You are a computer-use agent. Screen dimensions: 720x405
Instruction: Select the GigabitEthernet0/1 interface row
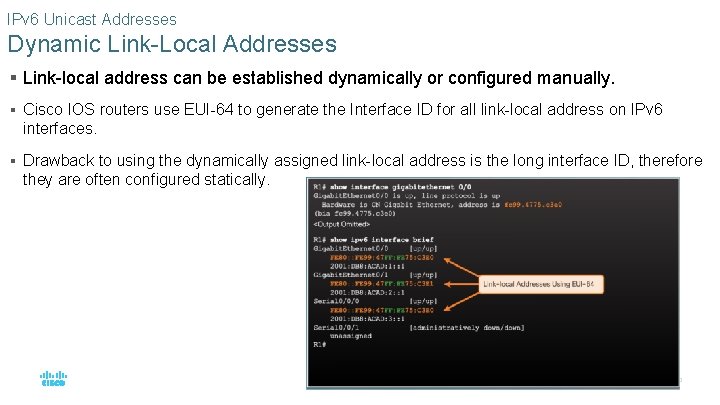pos(375,275)
